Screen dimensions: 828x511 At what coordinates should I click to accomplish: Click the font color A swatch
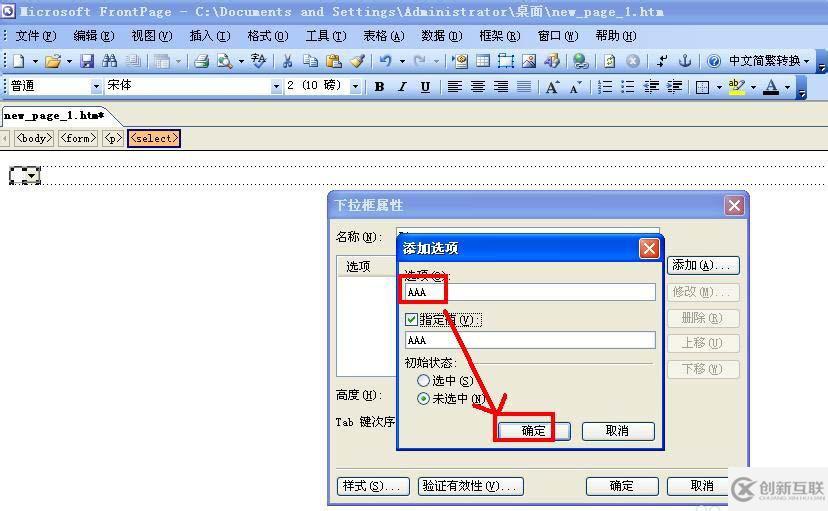(x=771, y=87)
